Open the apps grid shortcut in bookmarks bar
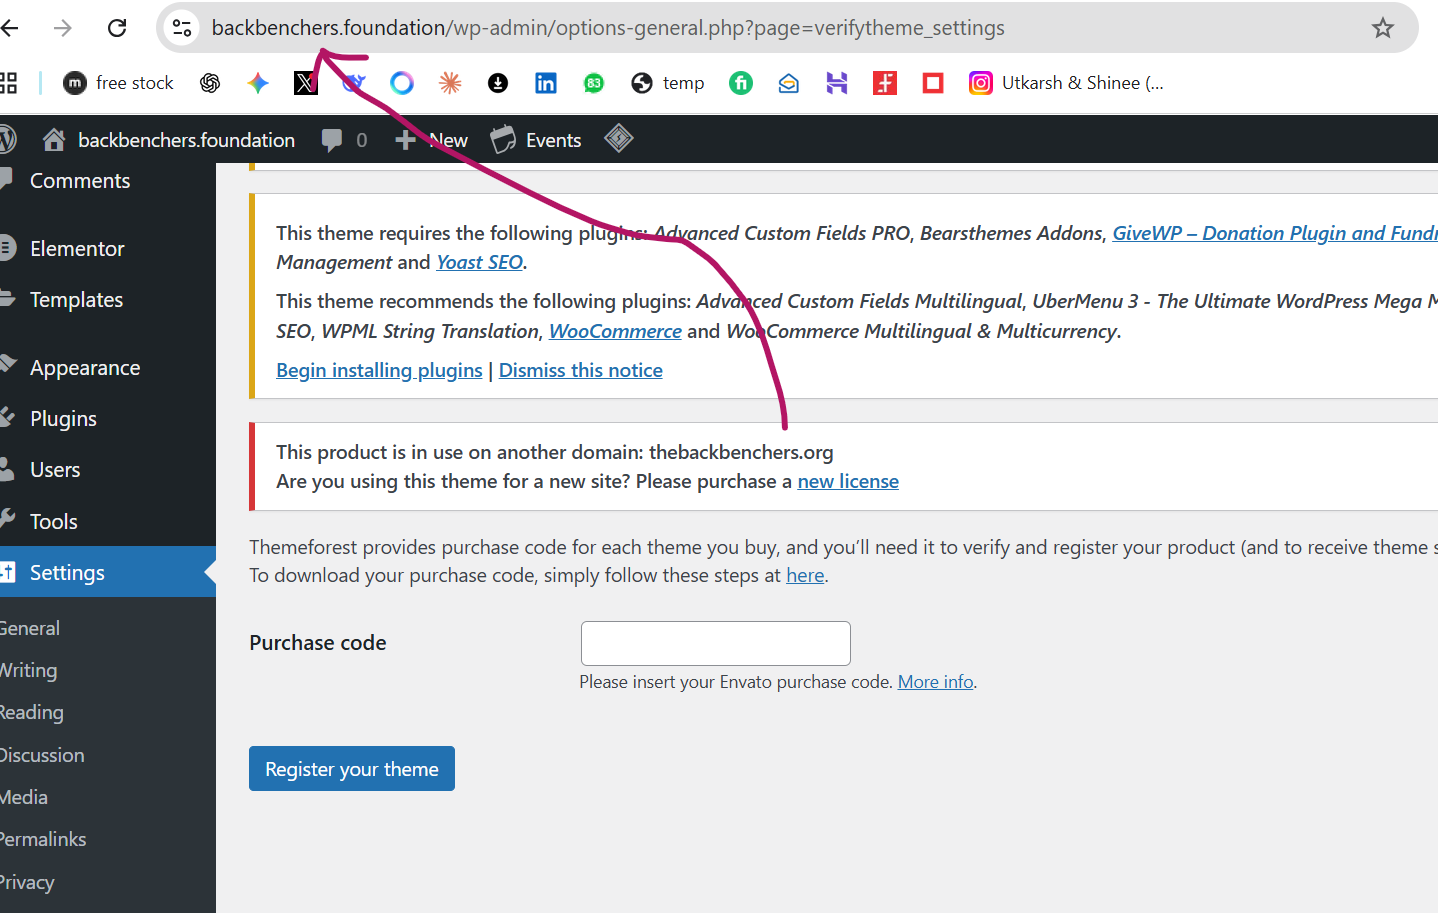 [x=8, y=83]
